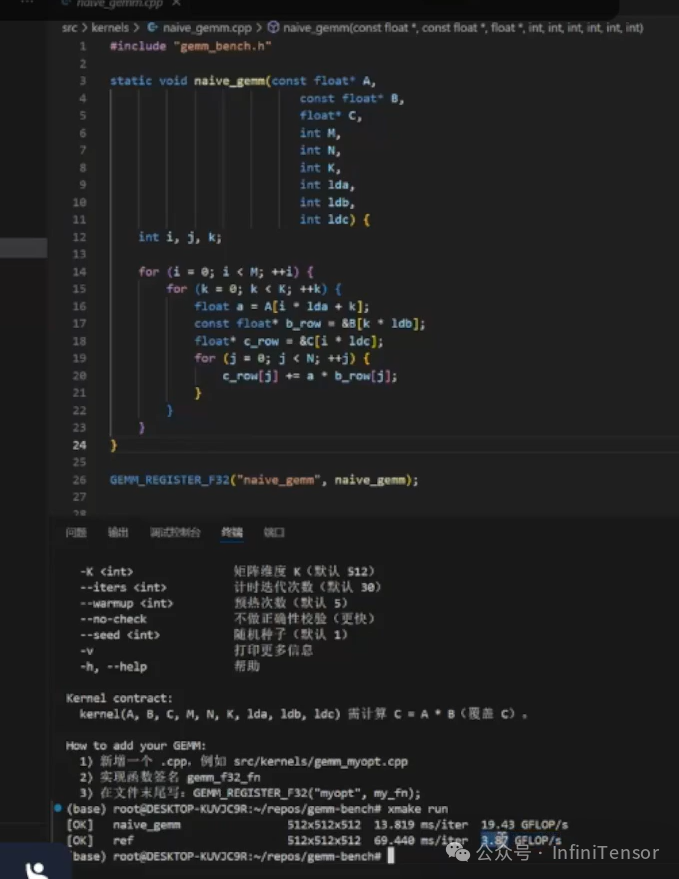The image size is (679, 879).
Task: Switch to the 调试控制台 panel tab
Action: pos(175,533)
